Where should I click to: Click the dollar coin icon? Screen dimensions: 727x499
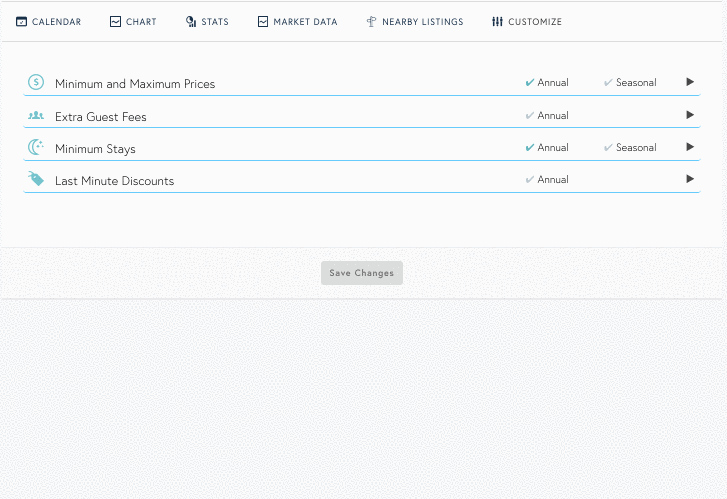click(36, 82)
